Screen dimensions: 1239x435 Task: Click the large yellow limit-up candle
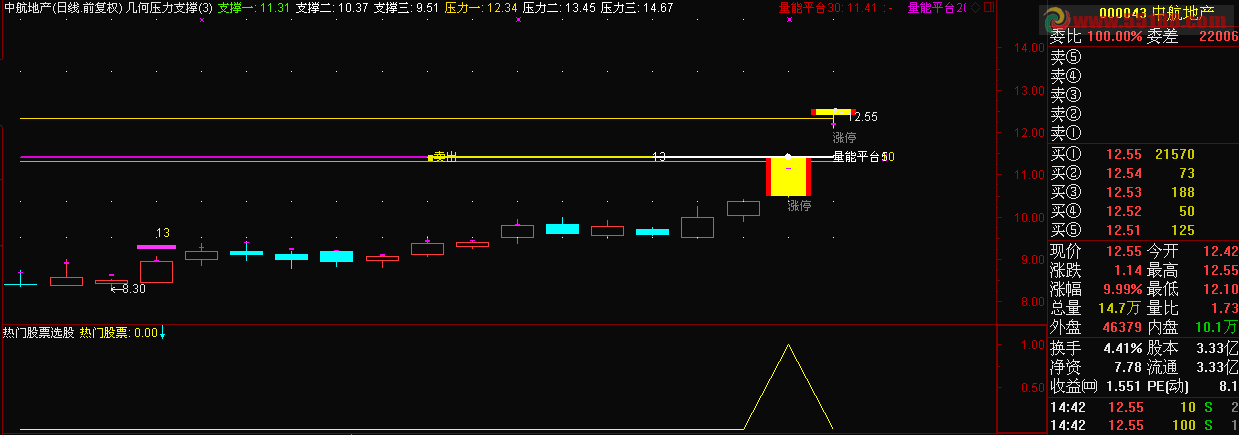point(788,176)
